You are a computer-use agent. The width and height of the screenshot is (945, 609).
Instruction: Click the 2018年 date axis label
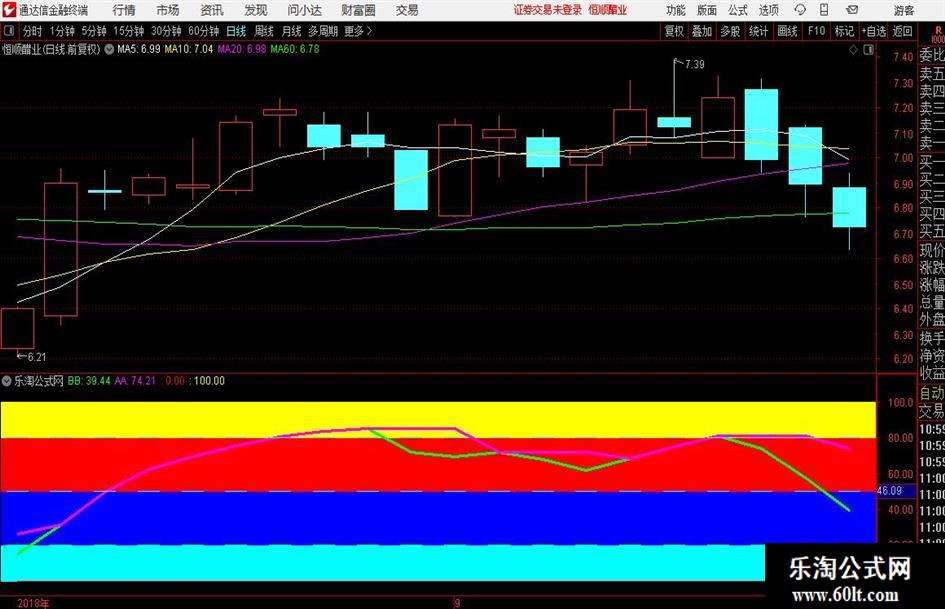coord(33,603)
